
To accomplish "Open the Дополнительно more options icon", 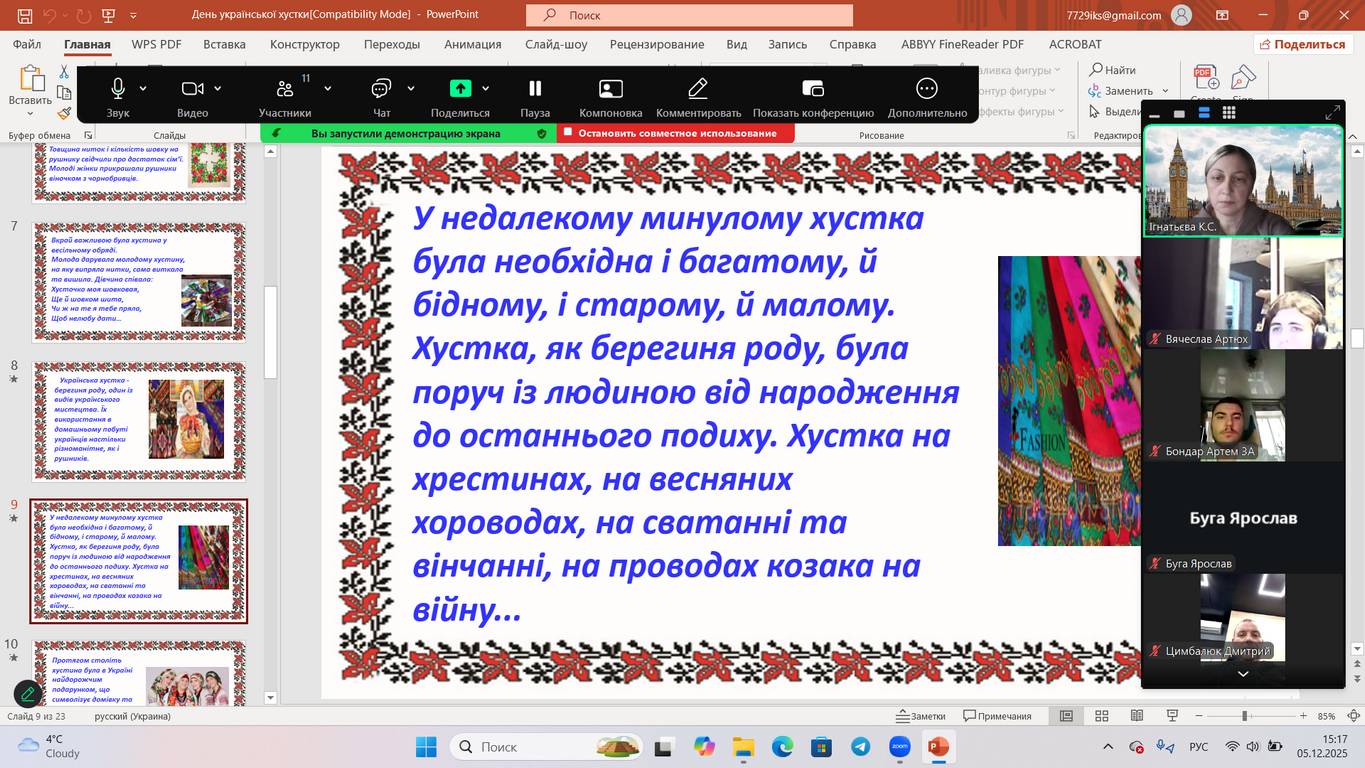I will pos(927,89).
